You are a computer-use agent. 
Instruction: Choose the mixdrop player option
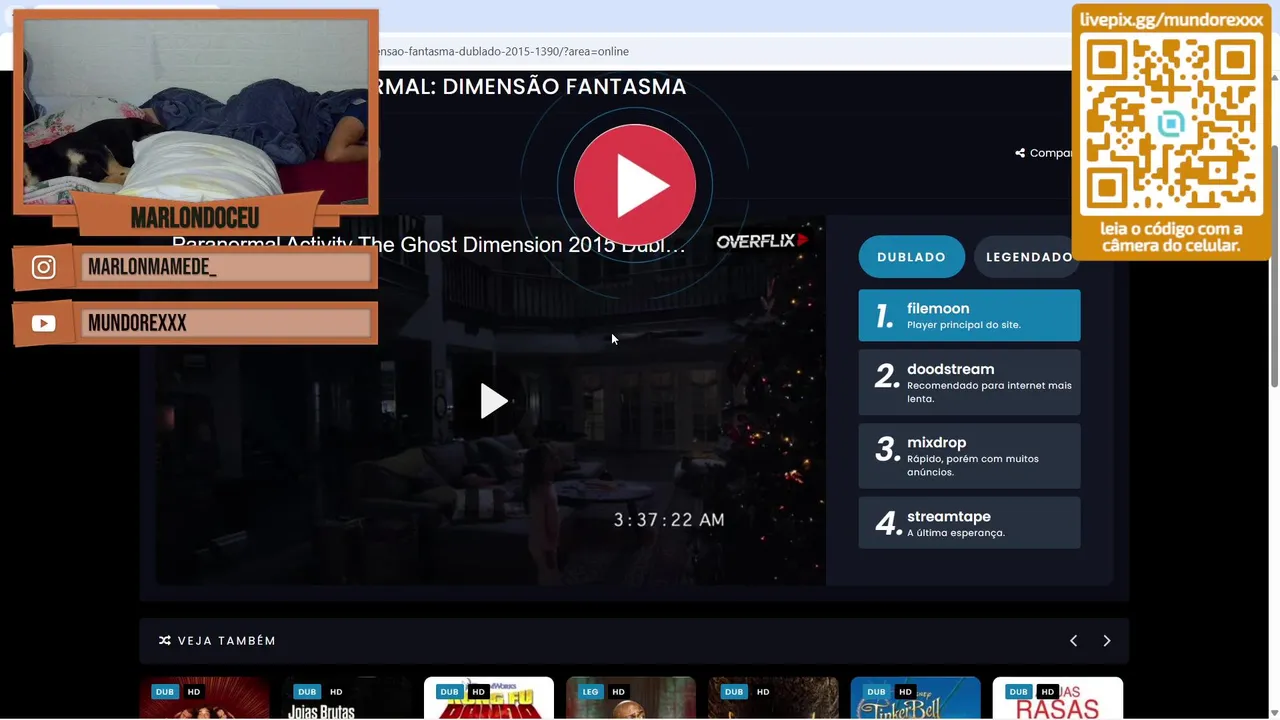tap(969, 456)
